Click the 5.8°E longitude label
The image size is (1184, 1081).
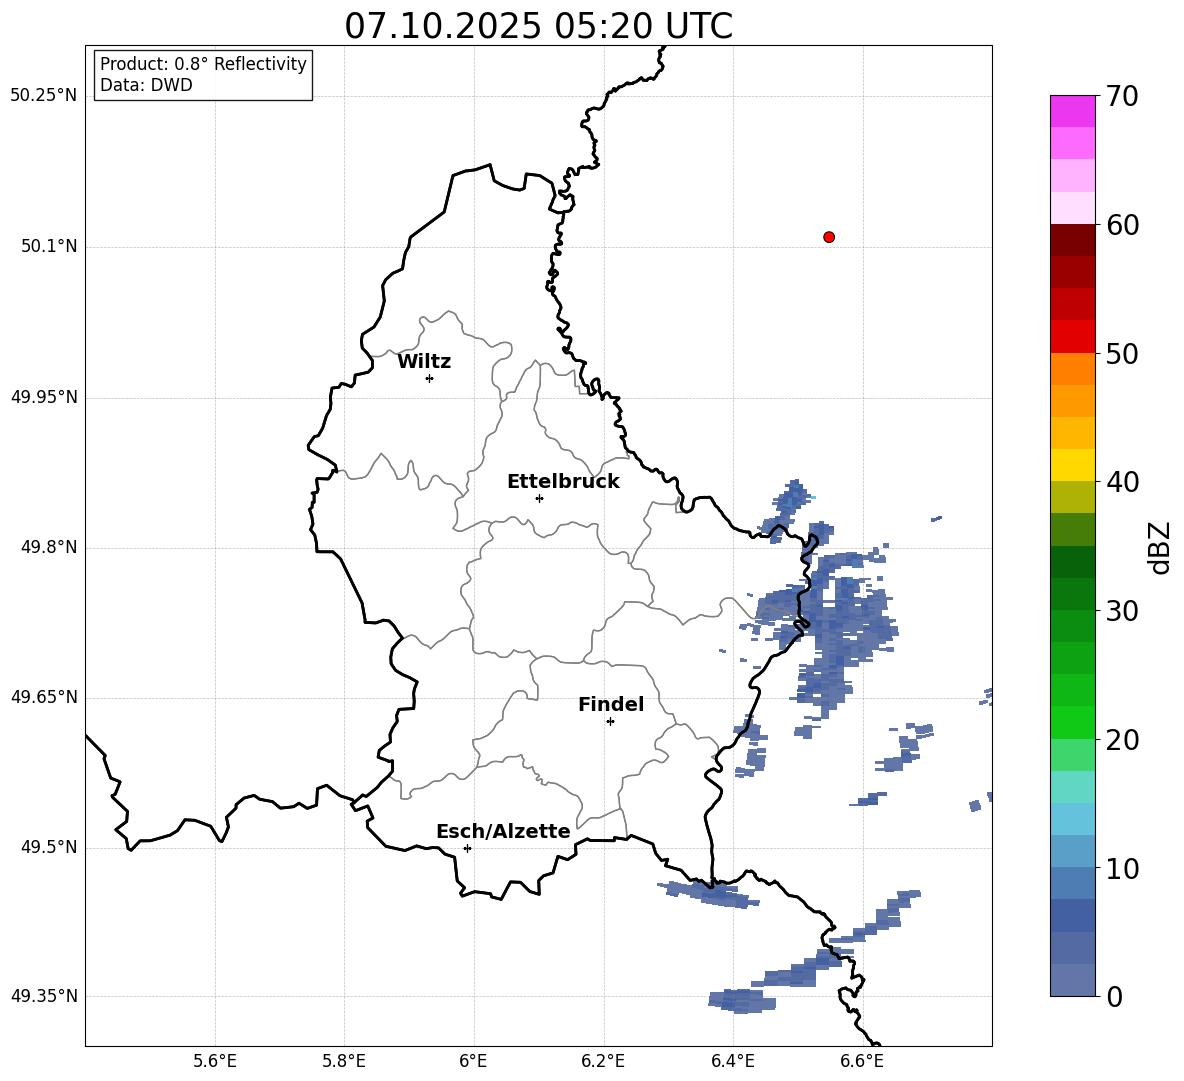[x=344, y=1061]
